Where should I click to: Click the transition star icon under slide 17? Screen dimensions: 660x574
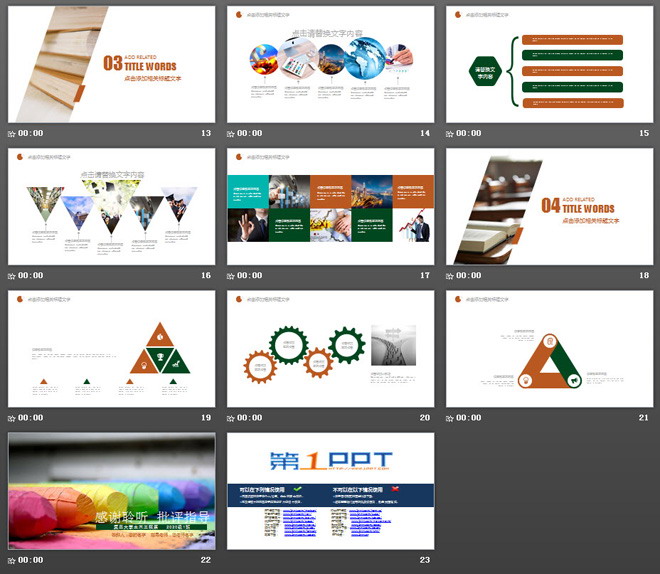[232, 275]
